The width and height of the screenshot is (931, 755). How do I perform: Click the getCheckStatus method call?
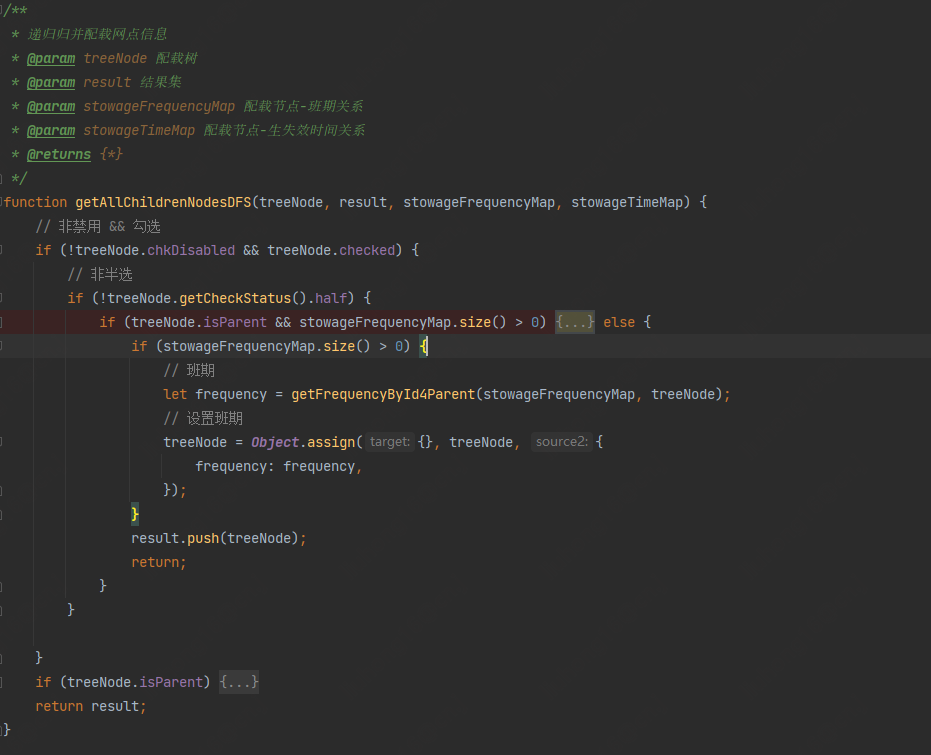tap(235, 298)
